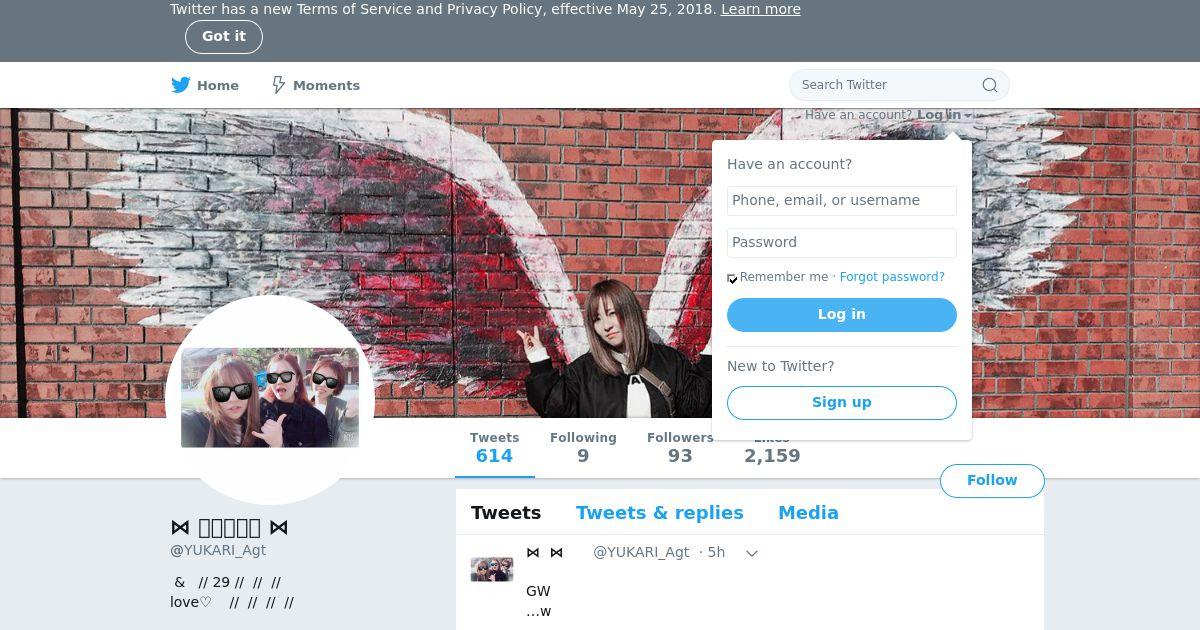Follow the @YUKARI_Agt account
Image resolution: width=1200 pixels, height=630 pixels.
[992, 481]
